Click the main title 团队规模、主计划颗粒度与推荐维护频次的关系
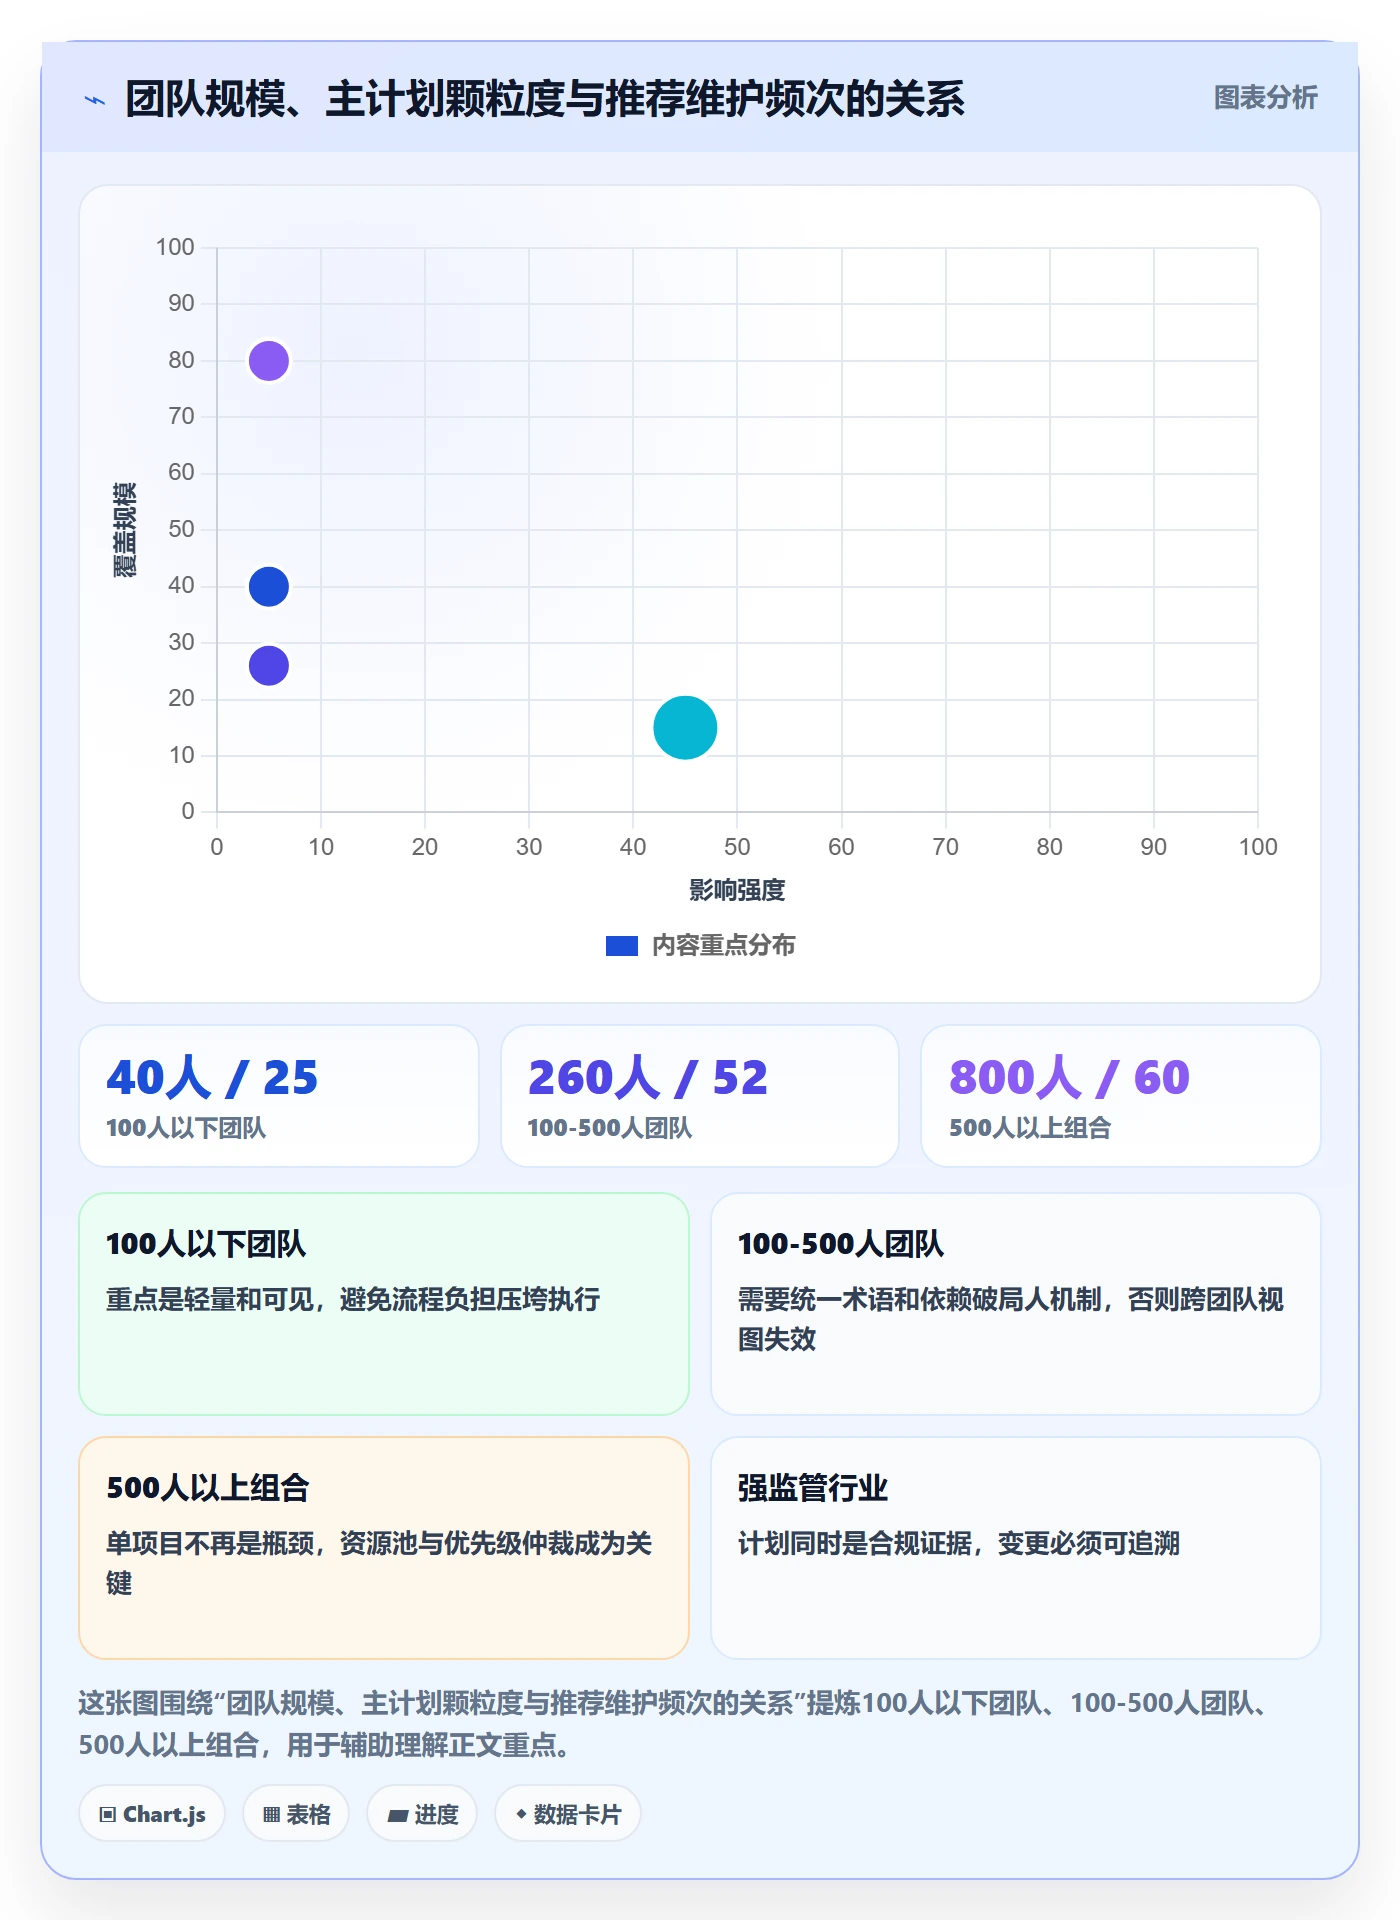Screen dimensions: 1400x1920 click(545, 99)
